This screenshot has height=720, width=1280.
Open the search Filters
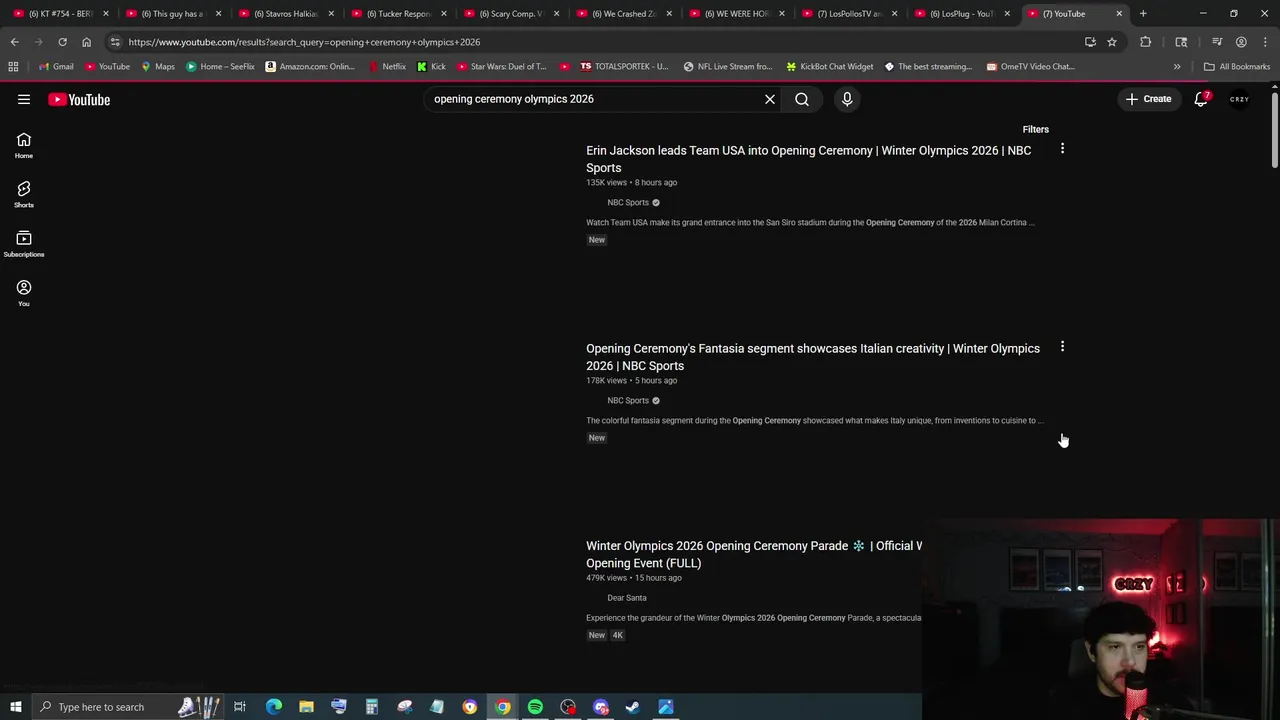coord(1035,129)
